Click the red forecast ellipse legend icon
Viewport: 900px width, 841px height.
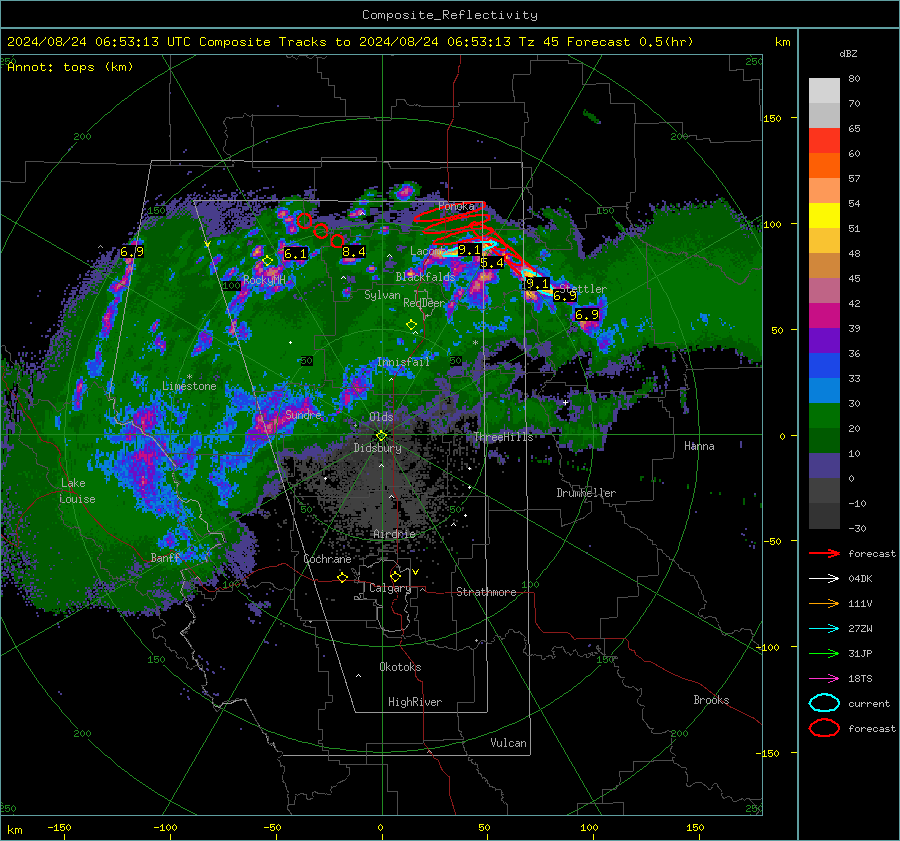pyautogui.click(x=824, y=728)
